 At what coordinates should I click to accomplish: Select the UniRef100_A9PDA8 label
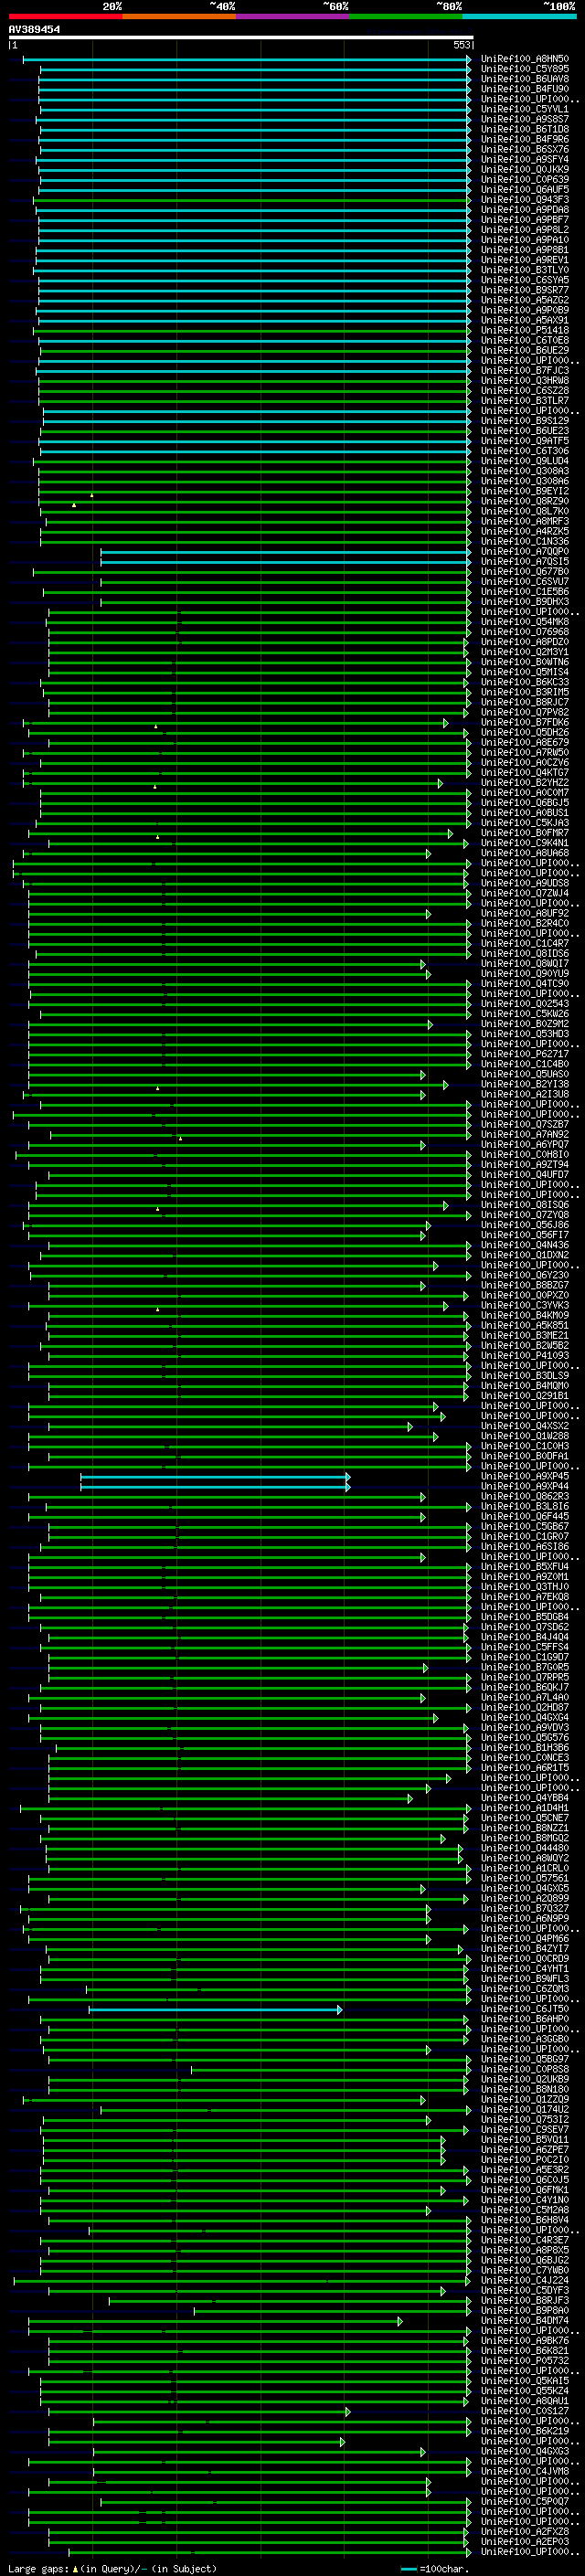(x=524, y=209)
